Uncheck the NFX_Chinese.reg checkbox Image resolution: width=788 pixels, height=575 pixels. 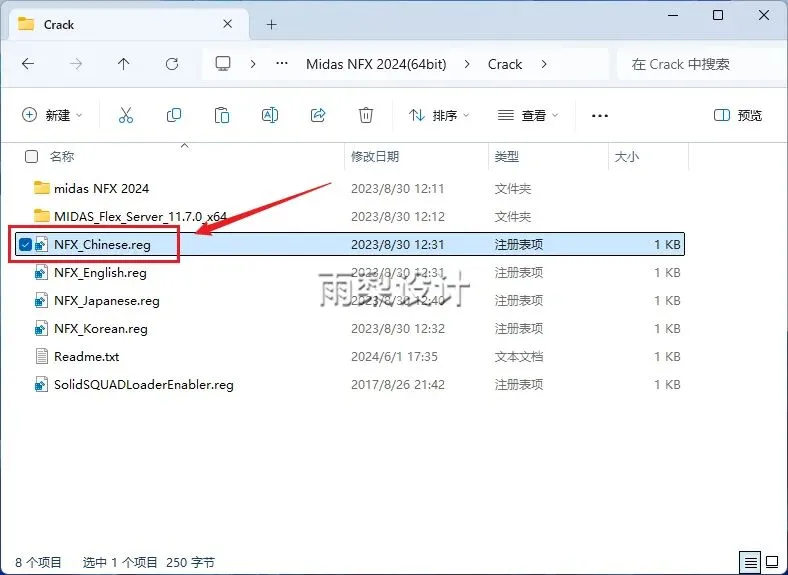pyautogui.click(x=25, y=245)
